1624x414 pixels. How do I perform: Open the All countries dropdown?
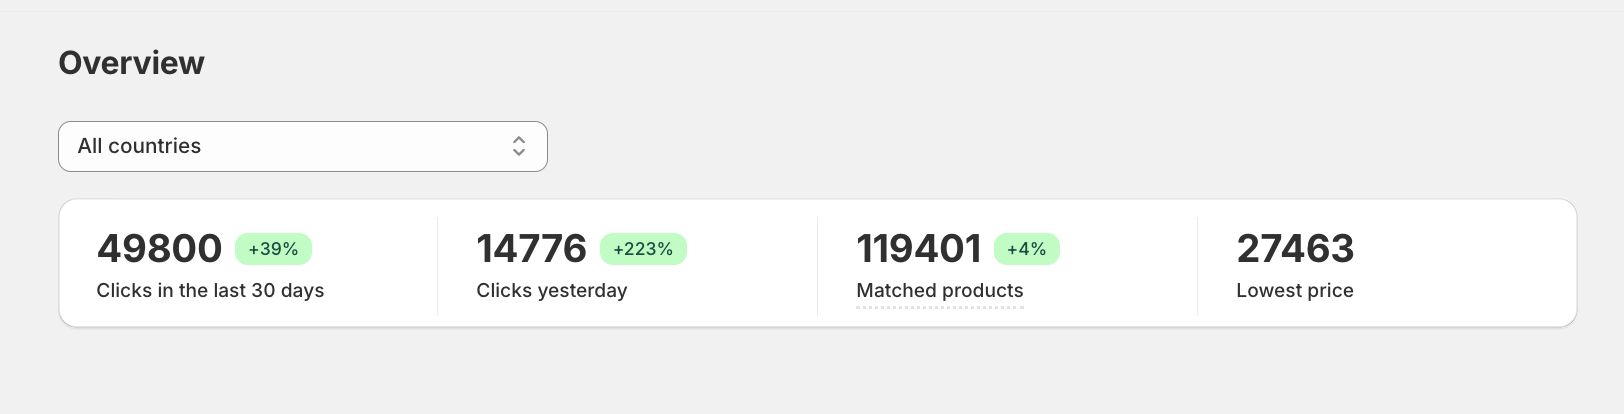pyautogui.click(x=302, y=146)
